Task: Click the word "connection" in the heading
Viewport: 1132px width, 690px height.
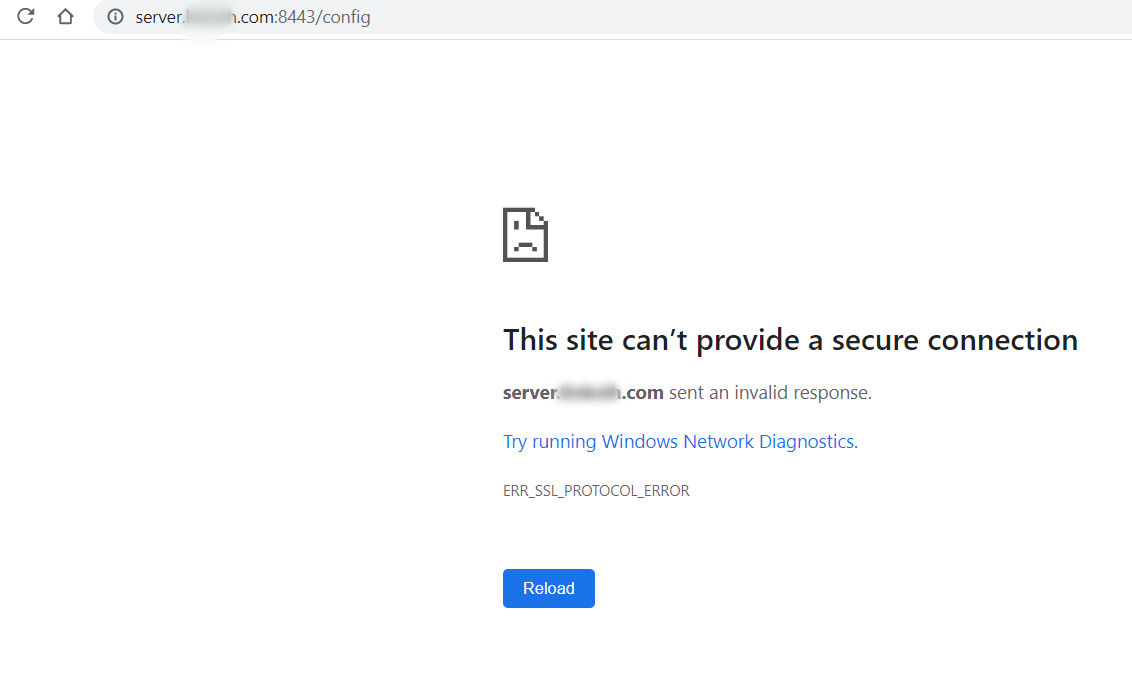Action: click(x=1002, y=340)
